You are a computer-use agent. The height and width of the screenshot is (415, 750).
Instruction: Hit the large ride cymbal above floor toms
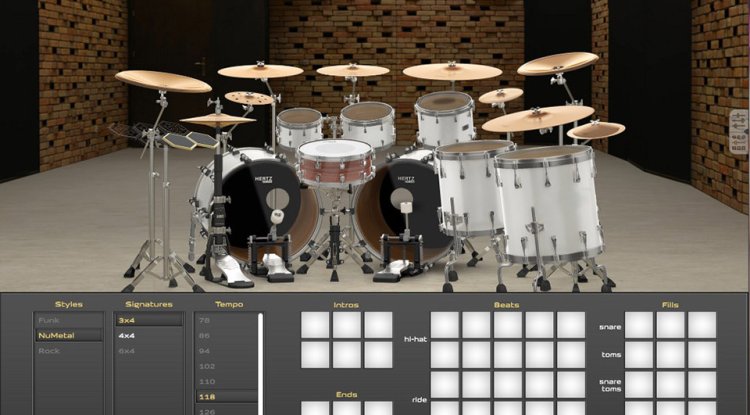[538, 119]
